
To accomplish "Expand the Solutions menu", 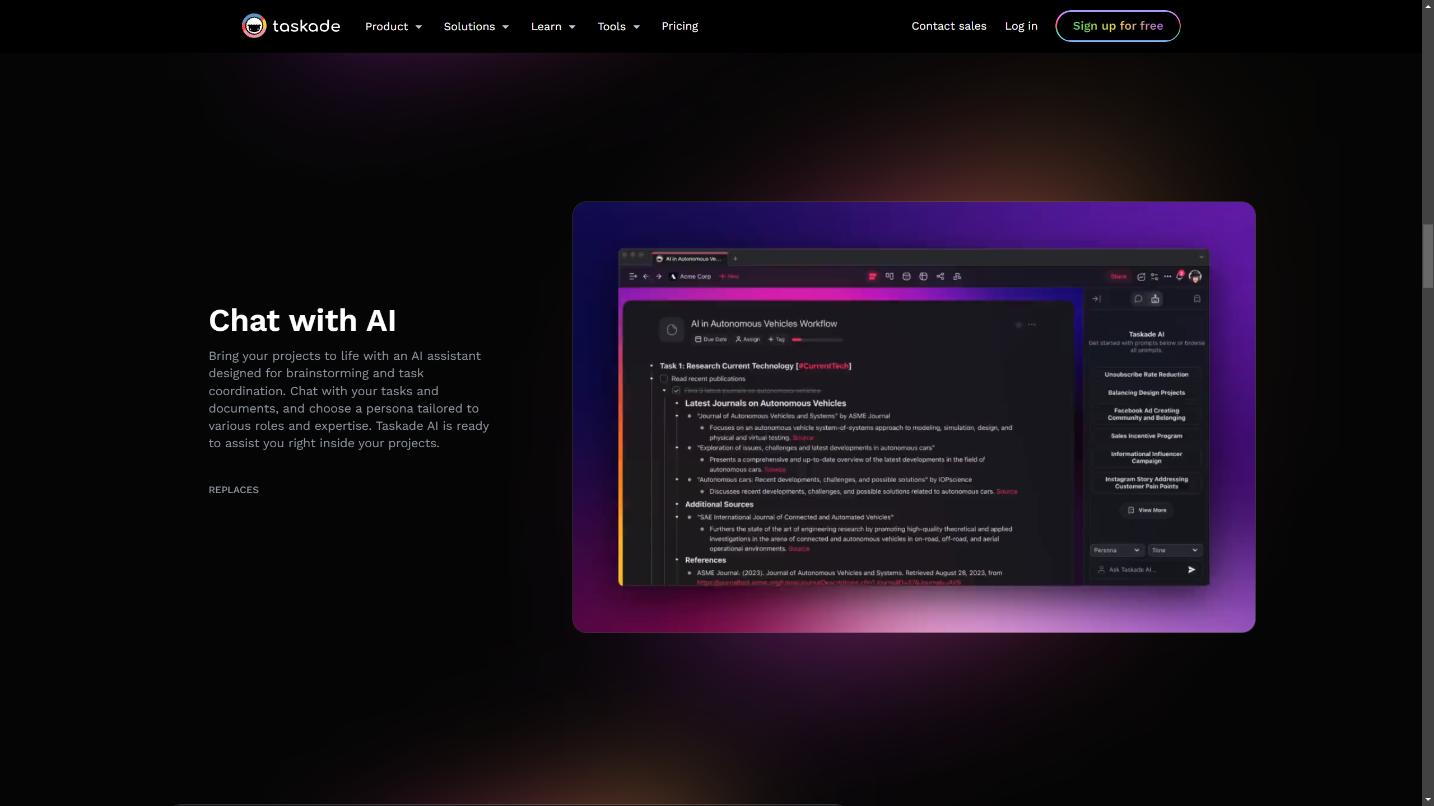I will (476, 26).
